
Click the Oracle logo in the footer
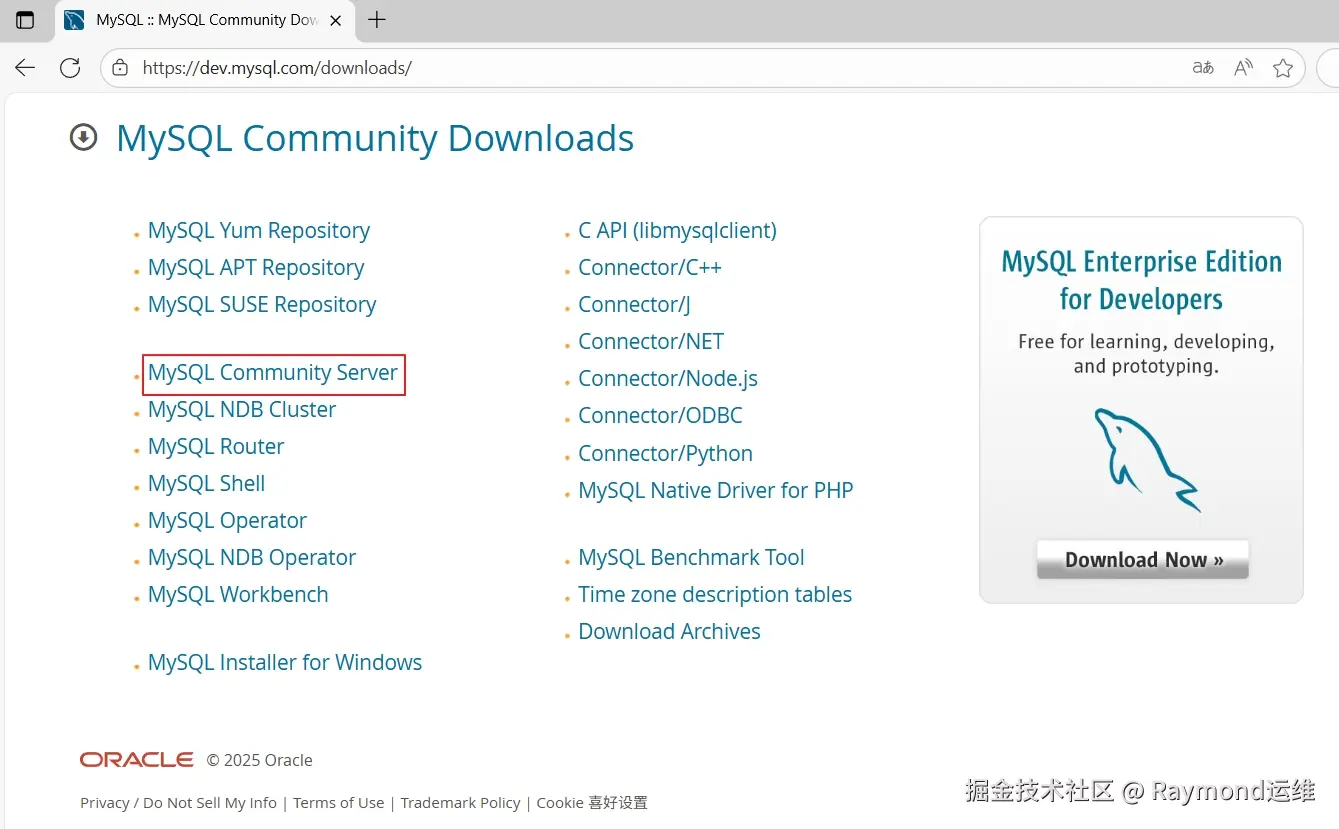click(137, 760)
